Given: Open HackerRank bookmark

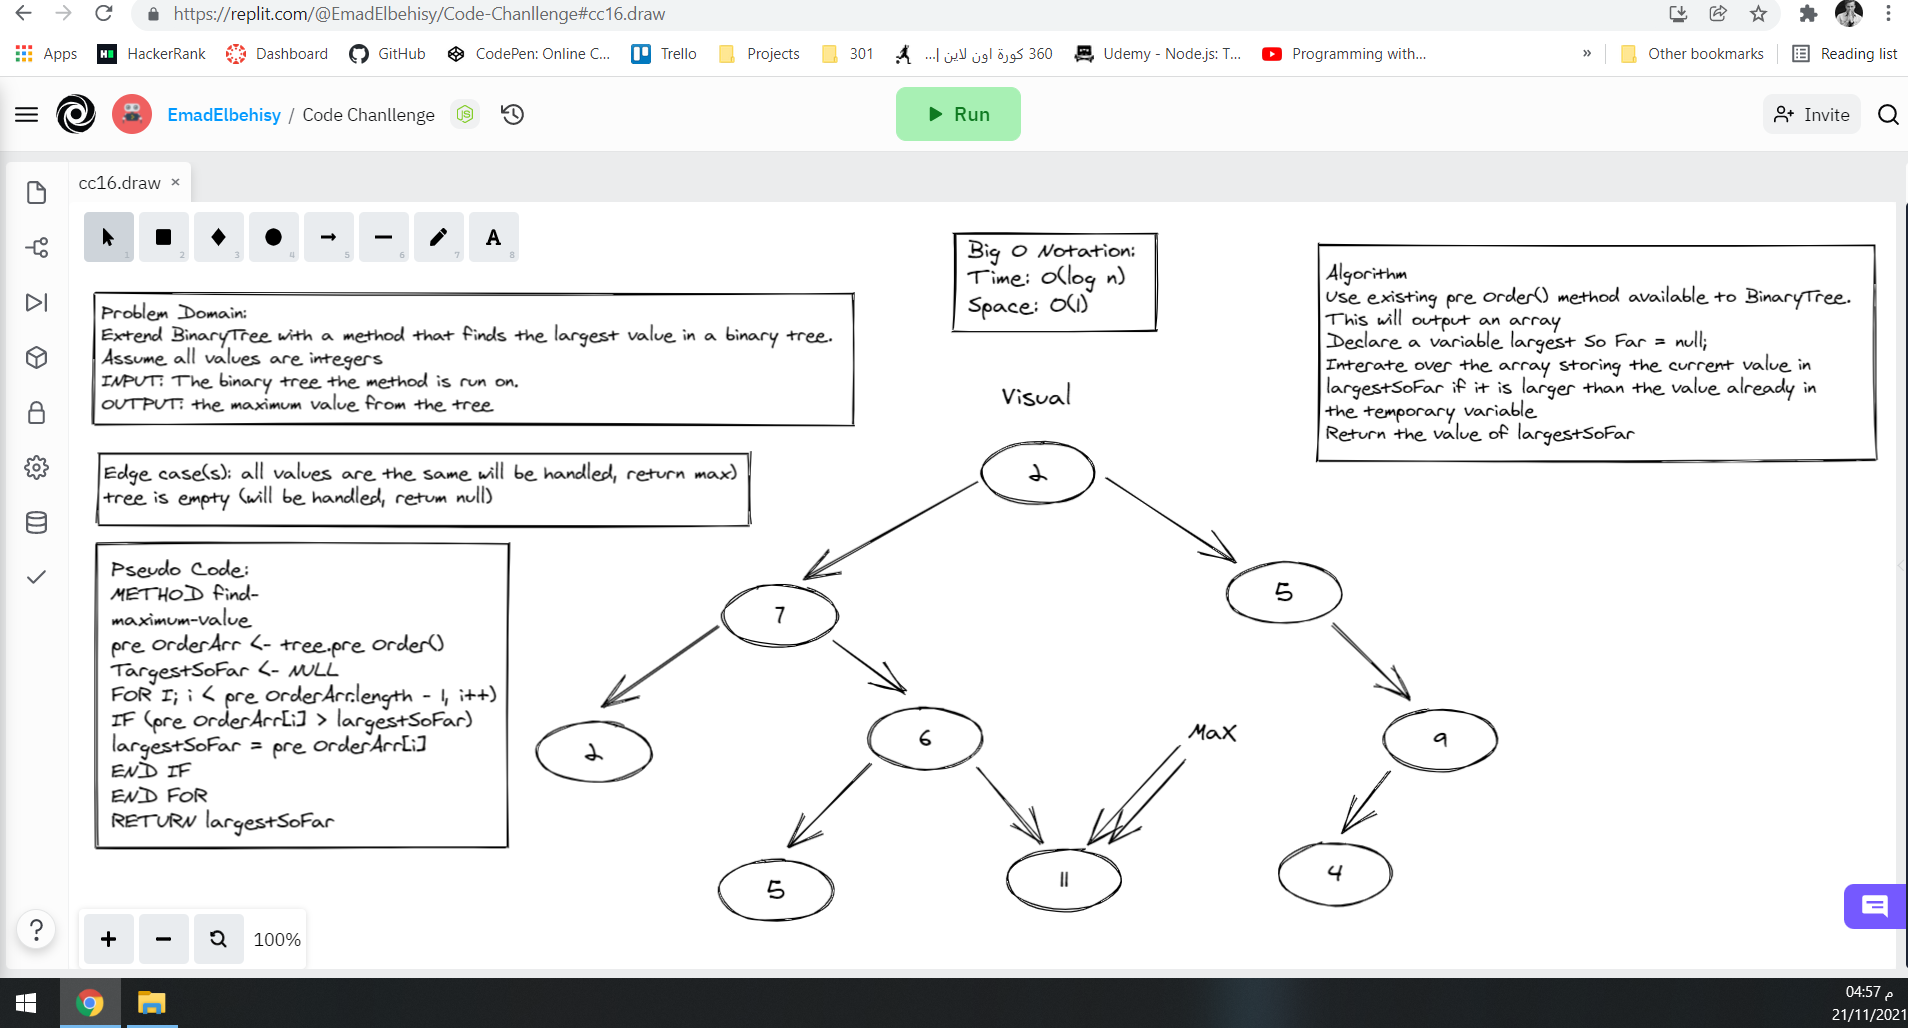Looking at the screenshot, I should click(x=151, y=54).
